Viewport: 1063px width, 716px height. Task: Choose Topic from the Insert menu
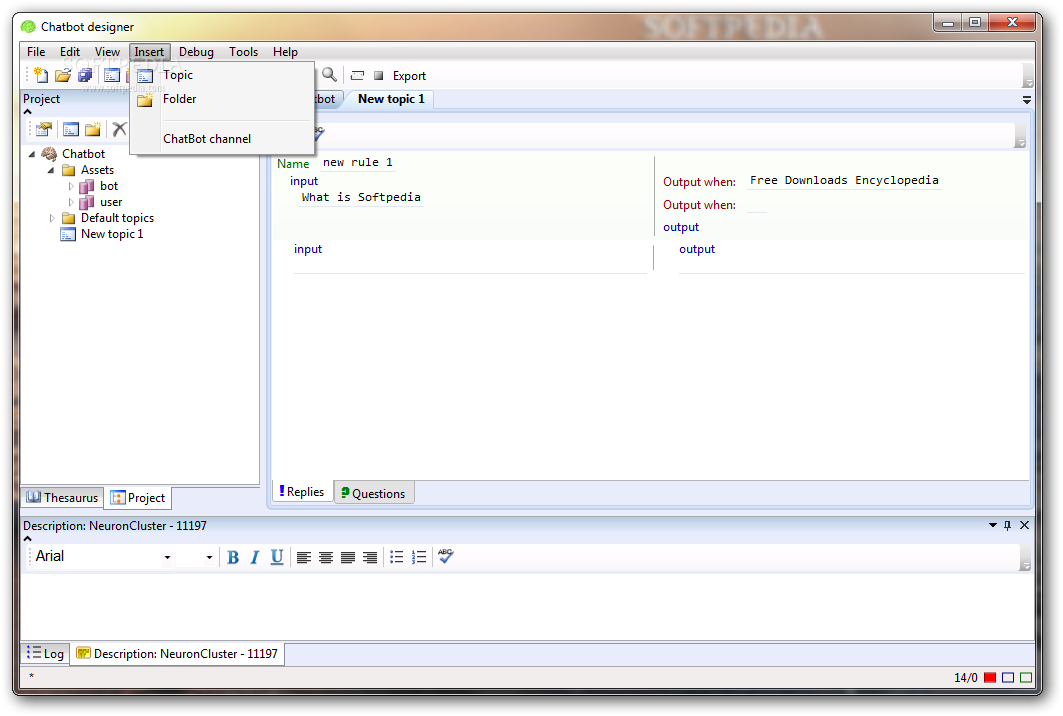(x=222, y=75)
